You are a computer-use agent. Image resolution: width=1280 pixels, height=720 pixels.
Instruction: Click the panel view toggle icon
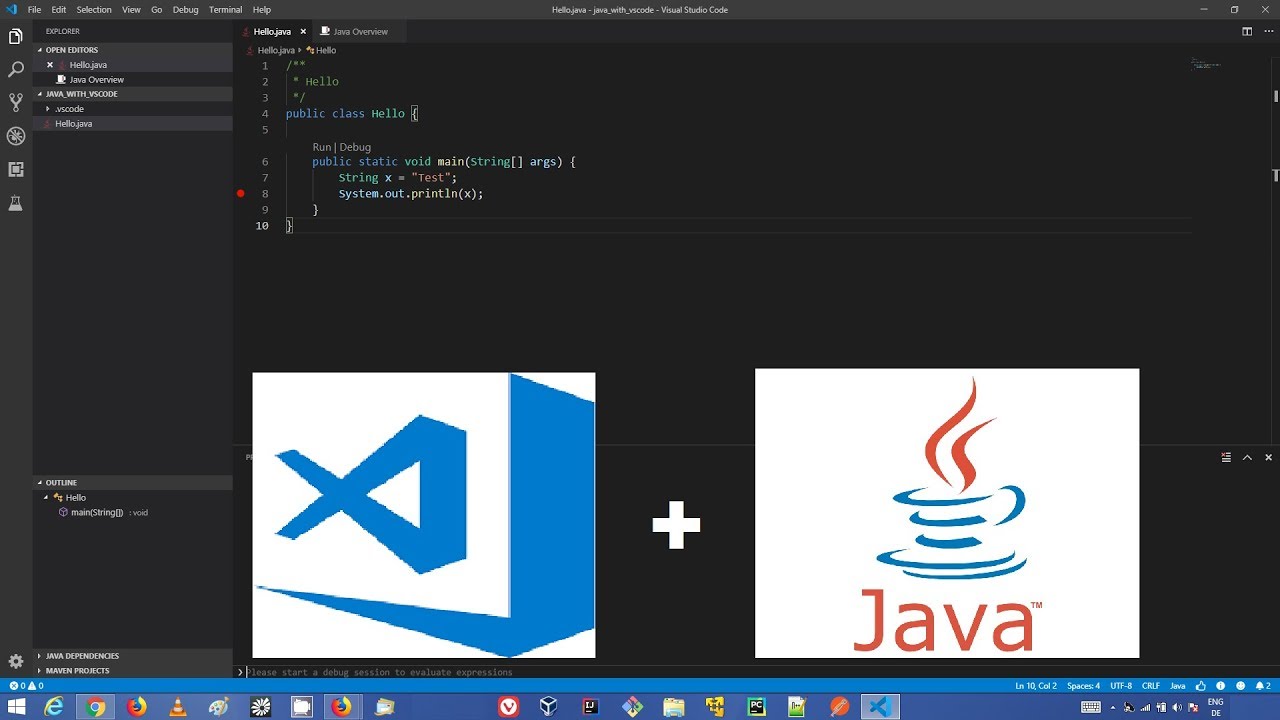click(x=1226, y=457)
